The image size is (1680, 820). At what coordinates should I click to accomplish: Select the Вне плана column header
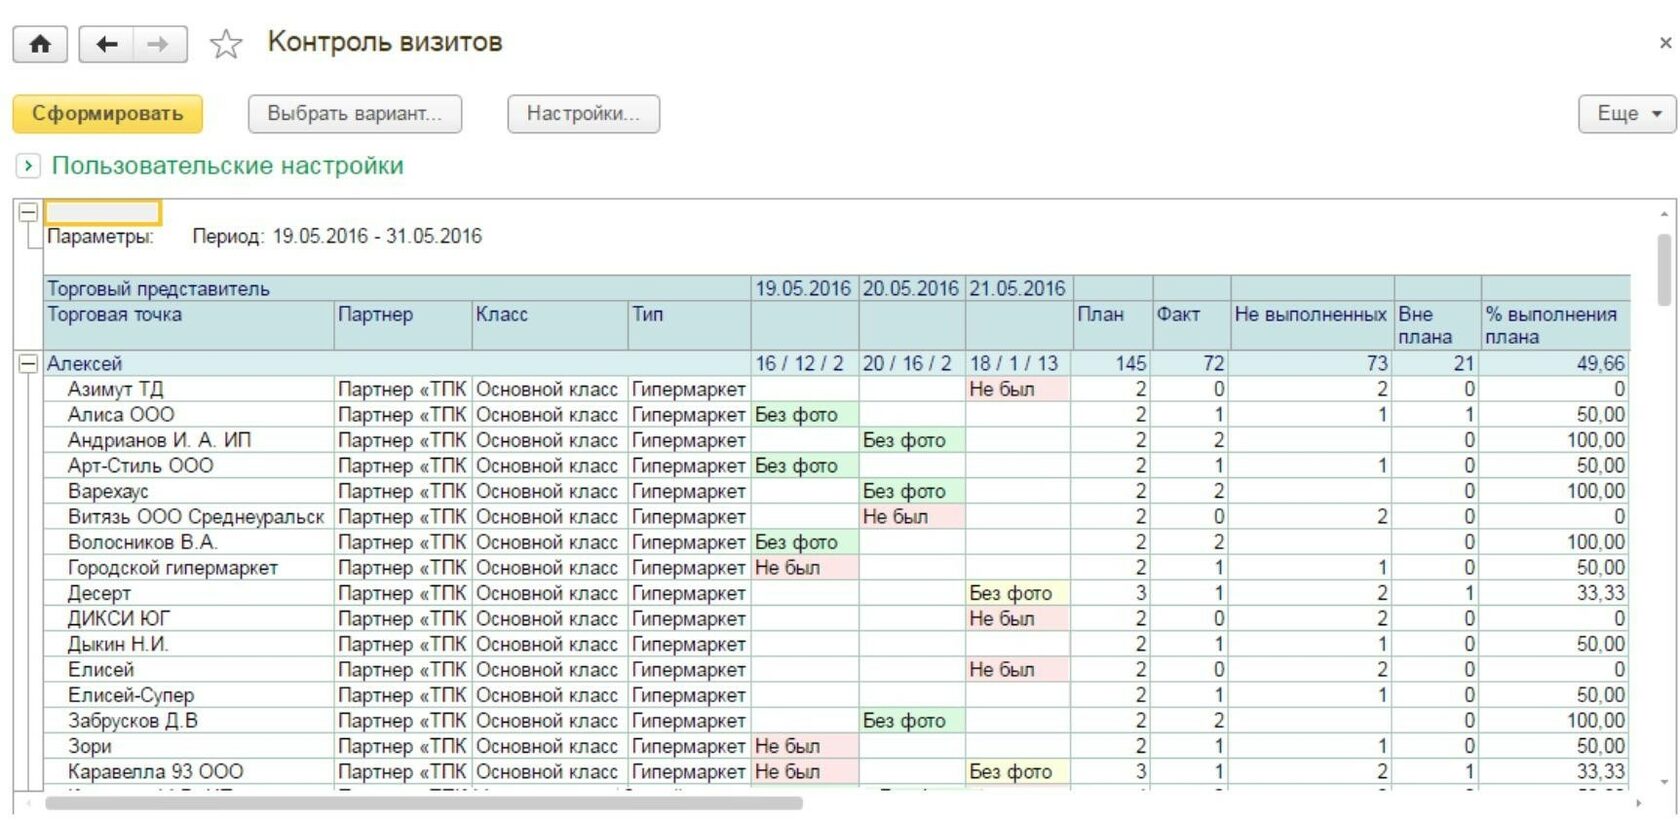(1437, 325)
